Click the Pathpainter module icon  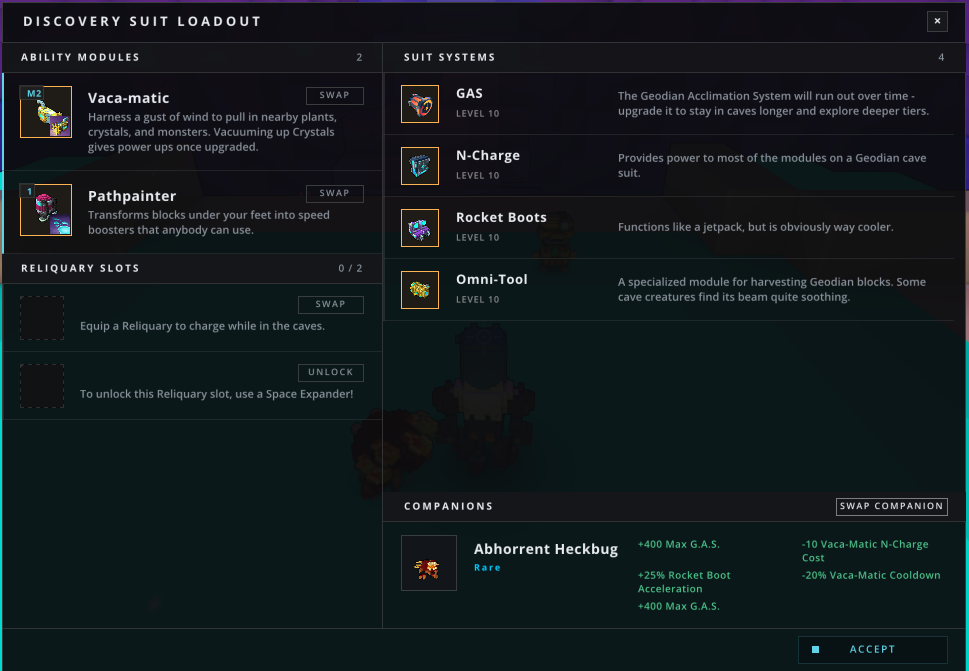(x=46, y=210)
